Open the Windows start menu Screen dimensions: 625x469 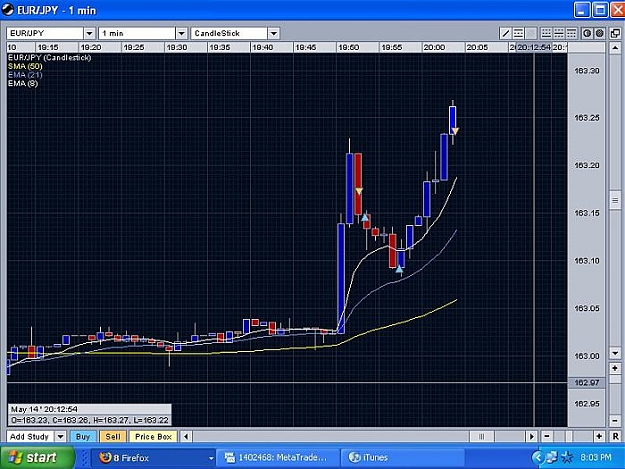click(x=37, y=457)
